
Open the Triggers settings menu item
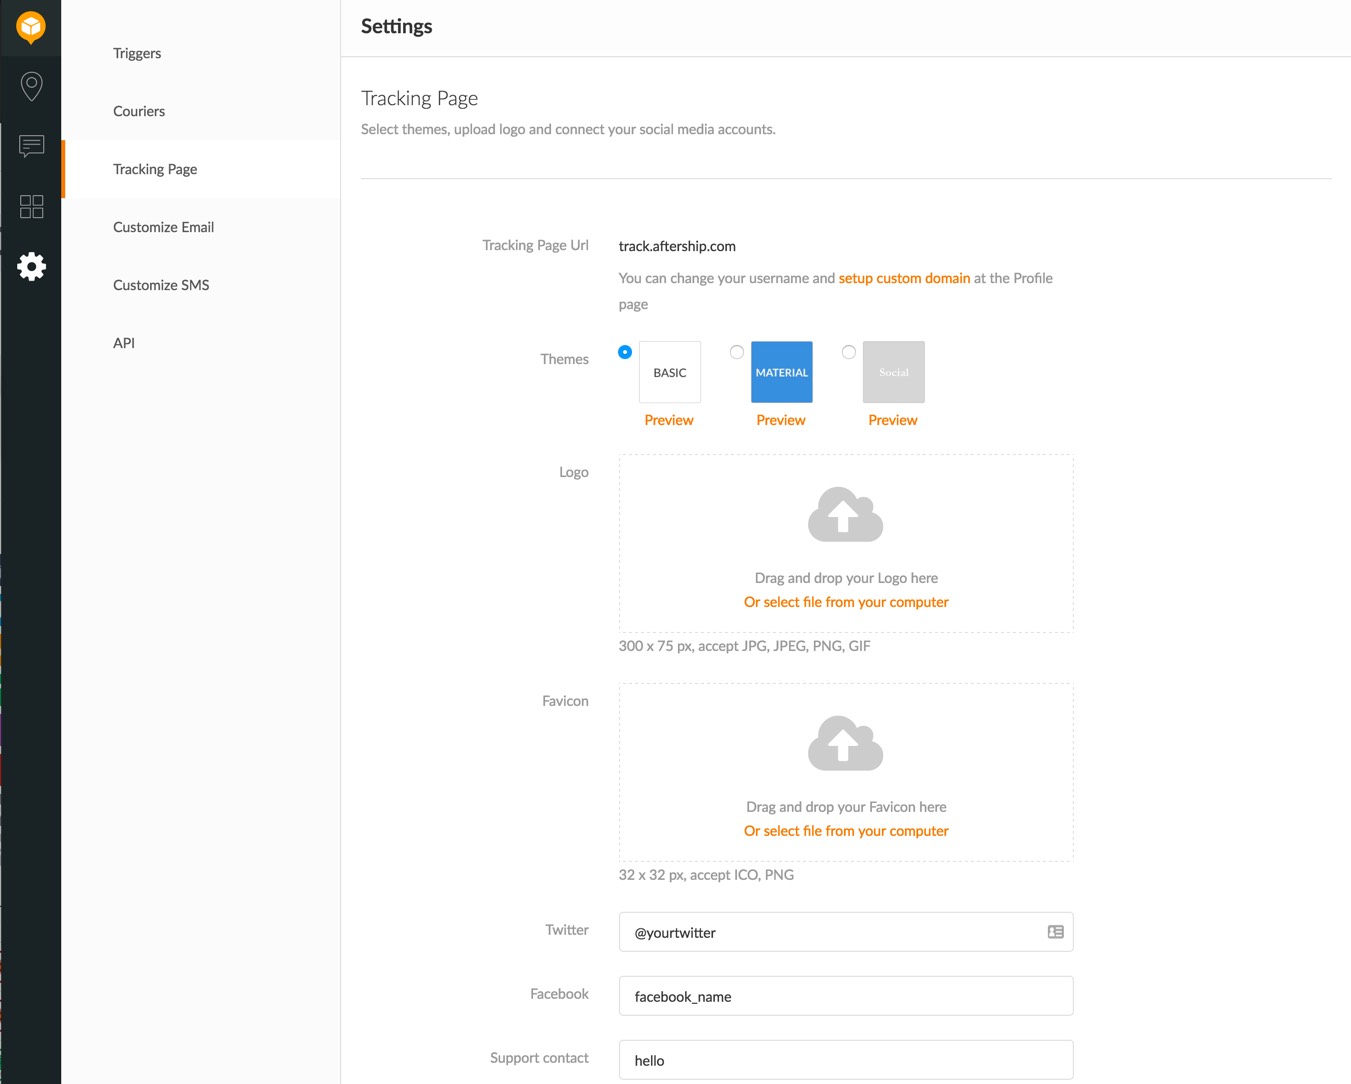[137, 53]
